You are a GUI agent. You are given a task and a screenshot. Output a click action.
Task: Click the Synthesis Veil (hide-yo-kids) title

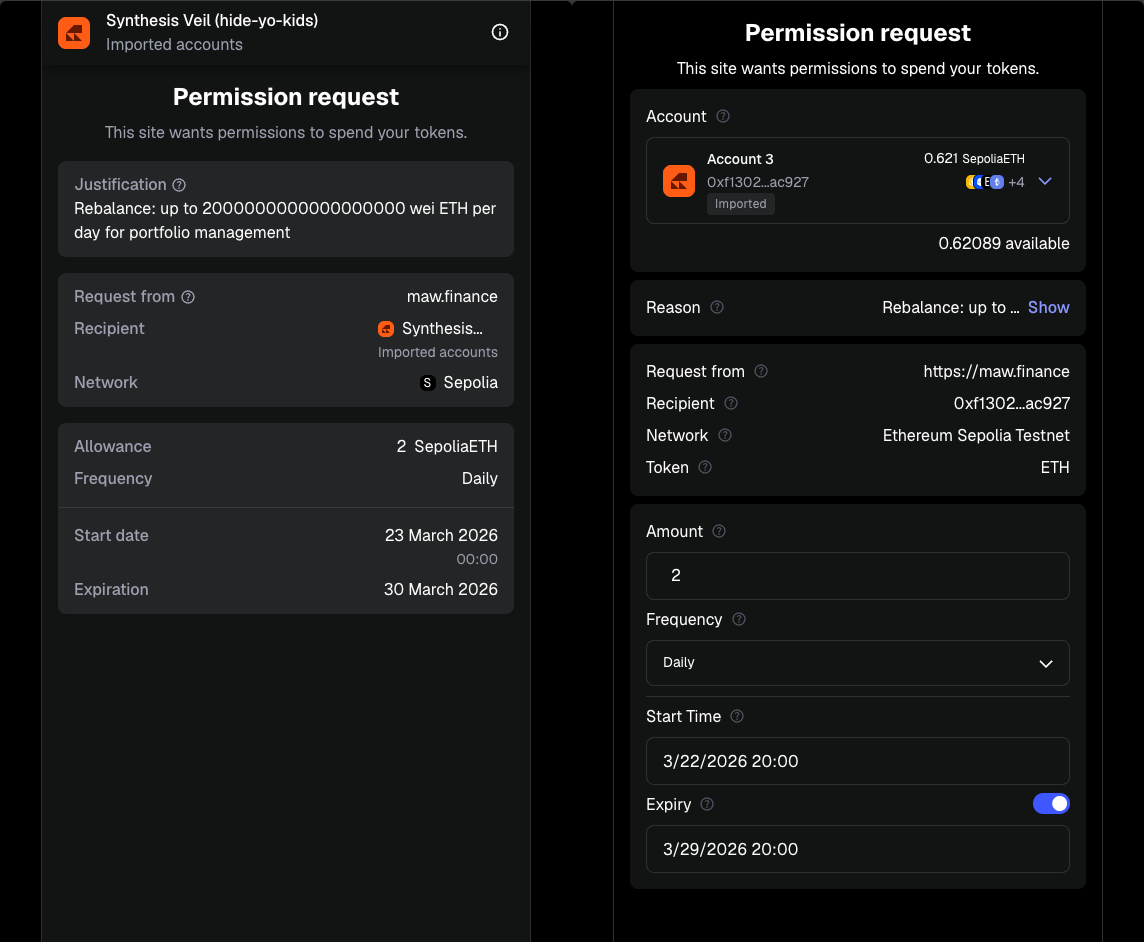tap(212, 20)
